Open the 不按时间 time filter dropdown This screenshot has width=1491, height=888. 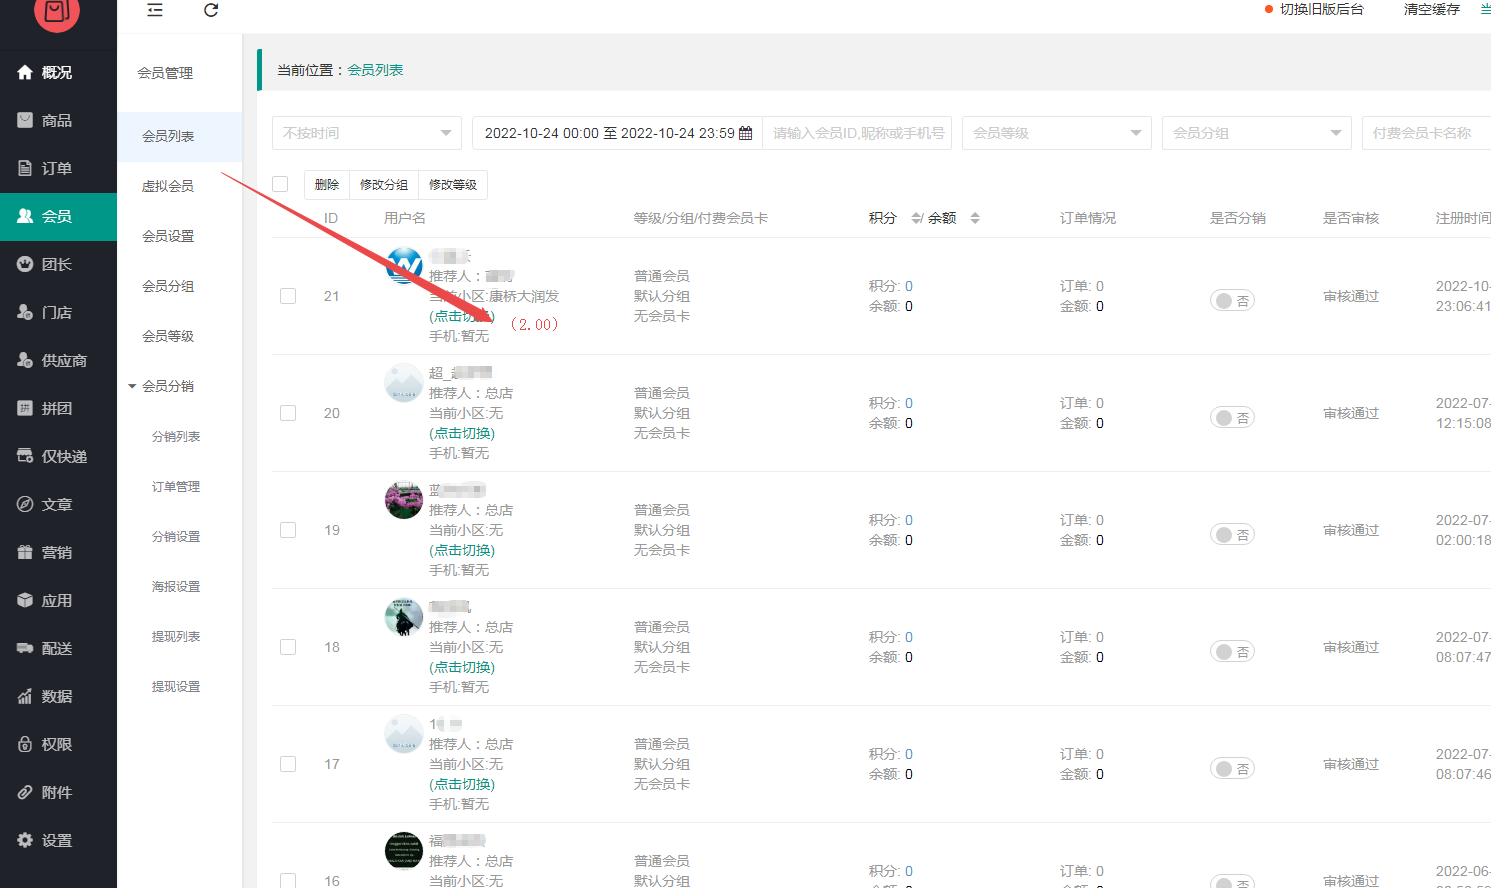367,133
